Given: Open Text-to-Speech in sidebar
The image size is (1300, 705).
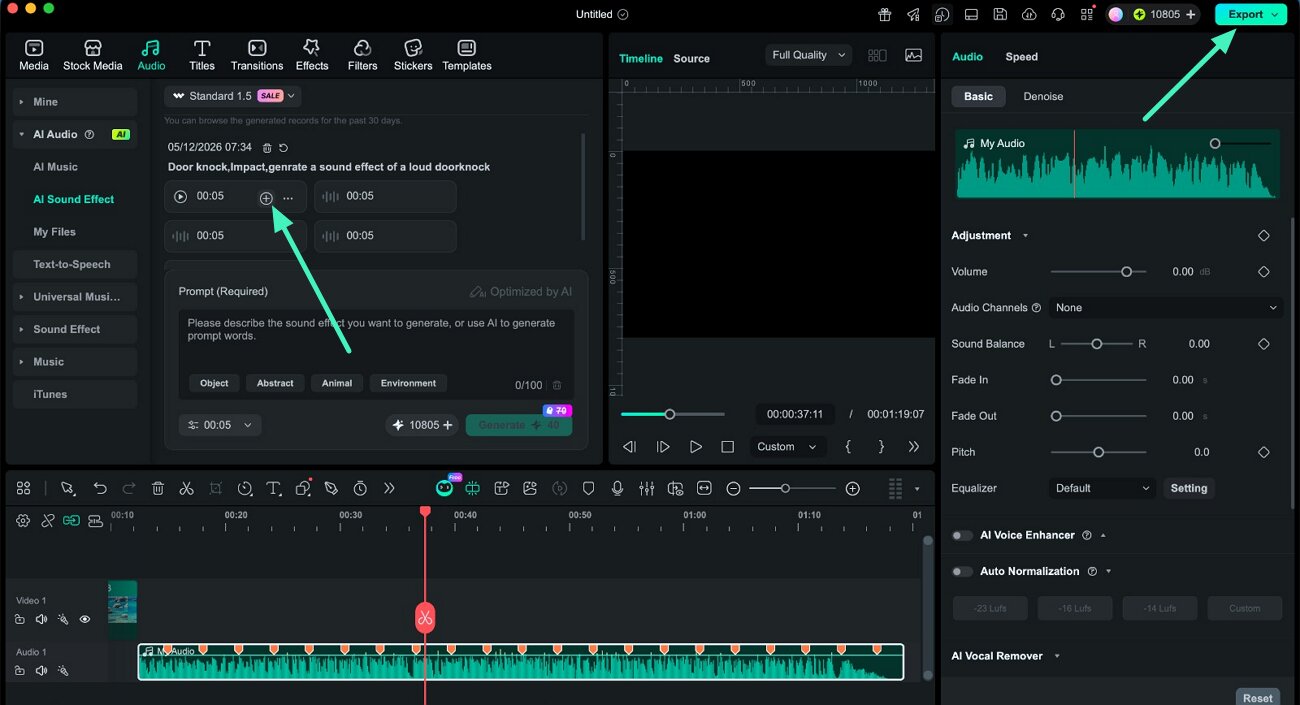Looking at the screenshot, I should (75, 264).
